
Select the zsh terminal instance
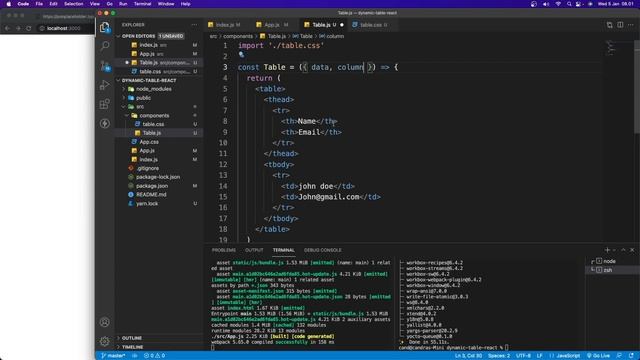click(x=611, y=270)
